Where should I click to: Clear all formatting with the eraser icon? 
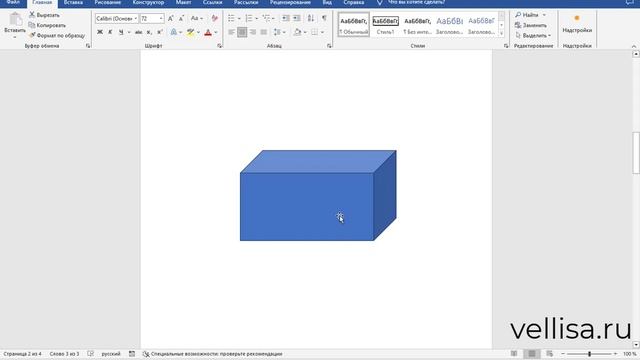tap(214, 18)
